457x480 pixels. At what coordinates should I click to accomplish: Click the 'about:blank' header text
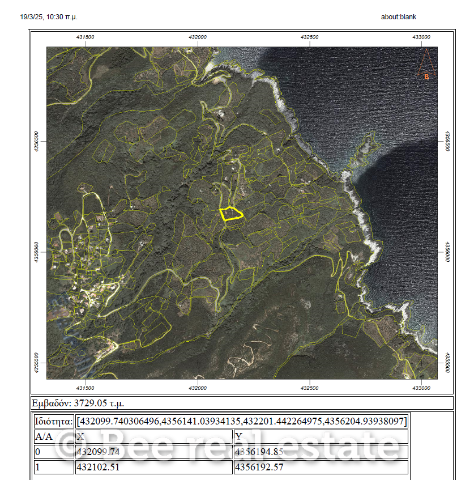point(398,17)
